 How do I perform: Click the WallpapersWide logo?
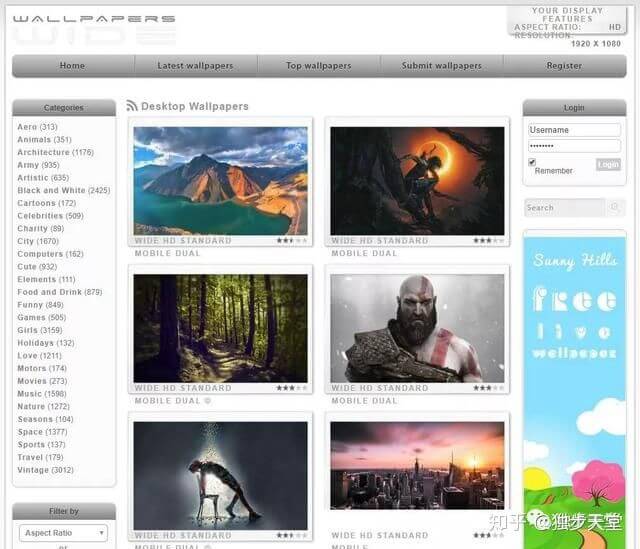coord(94,29)
